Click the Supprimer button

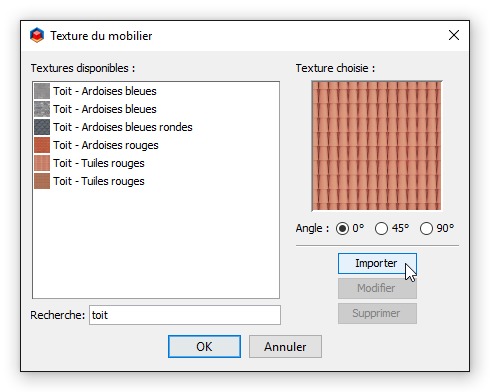point(377,313)
